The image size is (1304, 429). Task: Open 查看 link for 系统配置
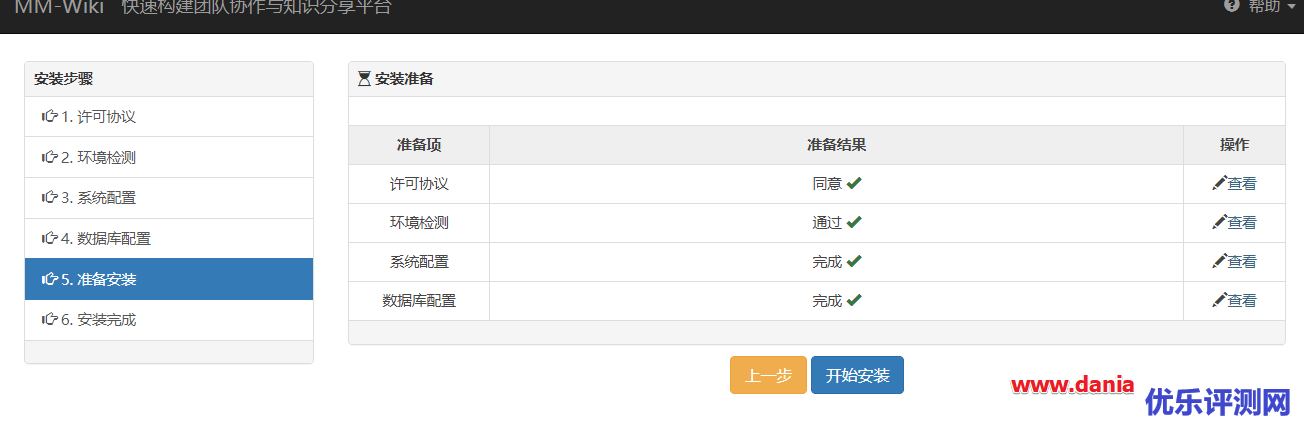click(x=1242, y=262)
